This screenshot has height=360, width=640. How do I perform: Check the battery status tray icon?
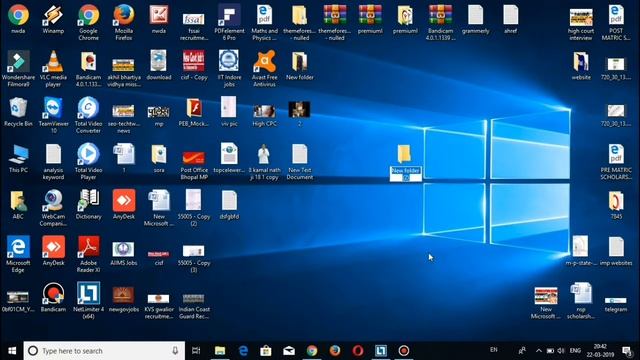pyautogui.click(x=550, y=351)
